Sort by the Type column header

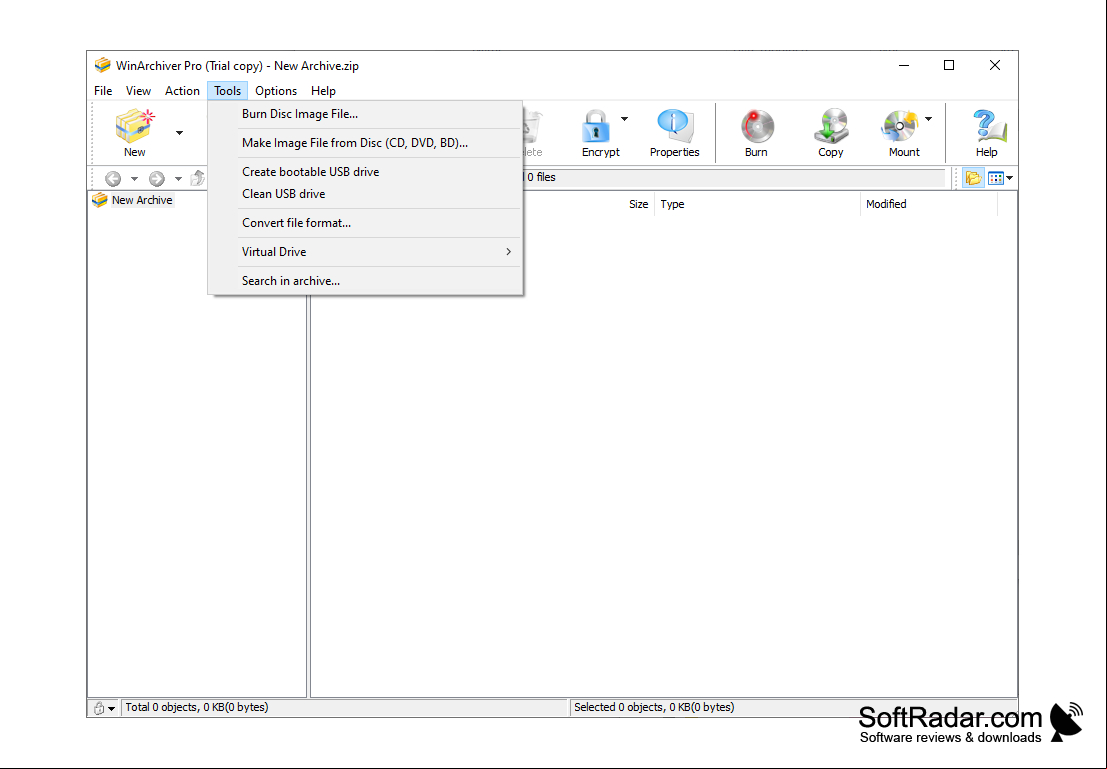tap(758, 204)
